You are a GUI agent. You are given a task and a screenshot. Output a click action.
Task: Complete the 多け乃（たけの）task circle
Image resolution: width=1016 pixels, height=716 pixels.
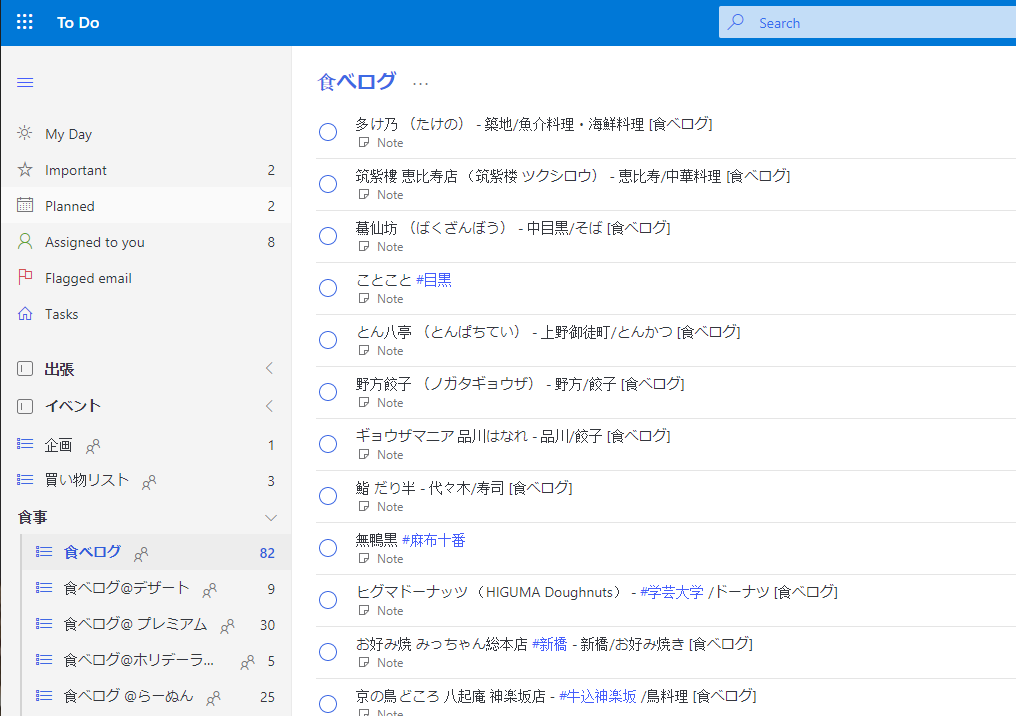coord(328,132)
